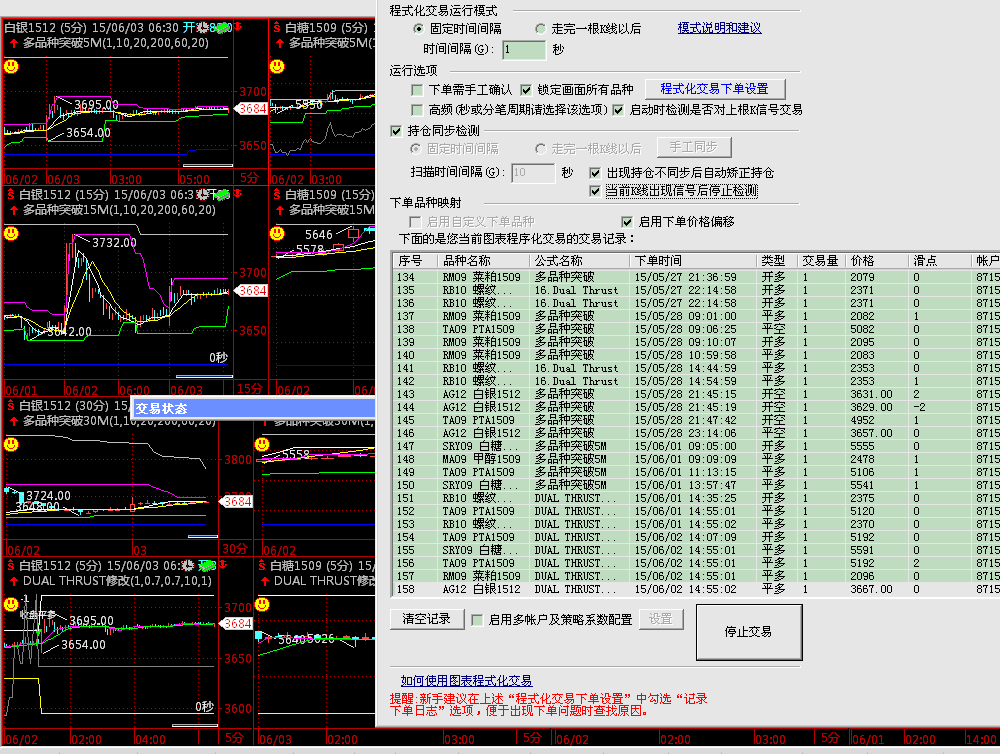Screen dimensions: 1000x754
Task: Click smiley face in 白糖1509 15分 chart
Action: (277, 233)
